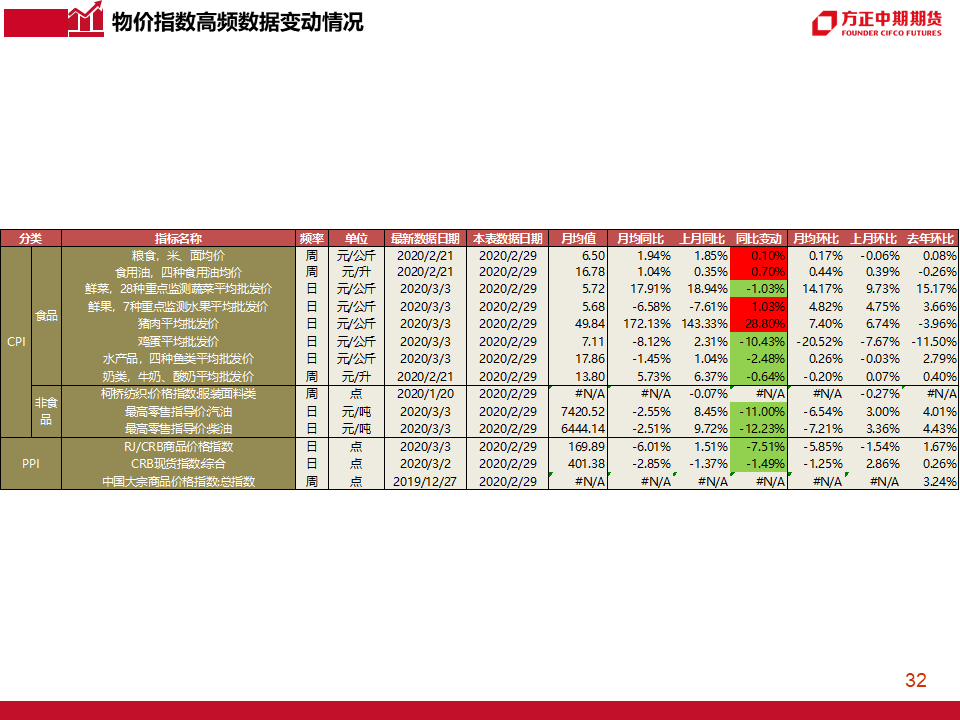
Task: Click the red 28.80% highlighted cell
Action: [x=758, y=324]
